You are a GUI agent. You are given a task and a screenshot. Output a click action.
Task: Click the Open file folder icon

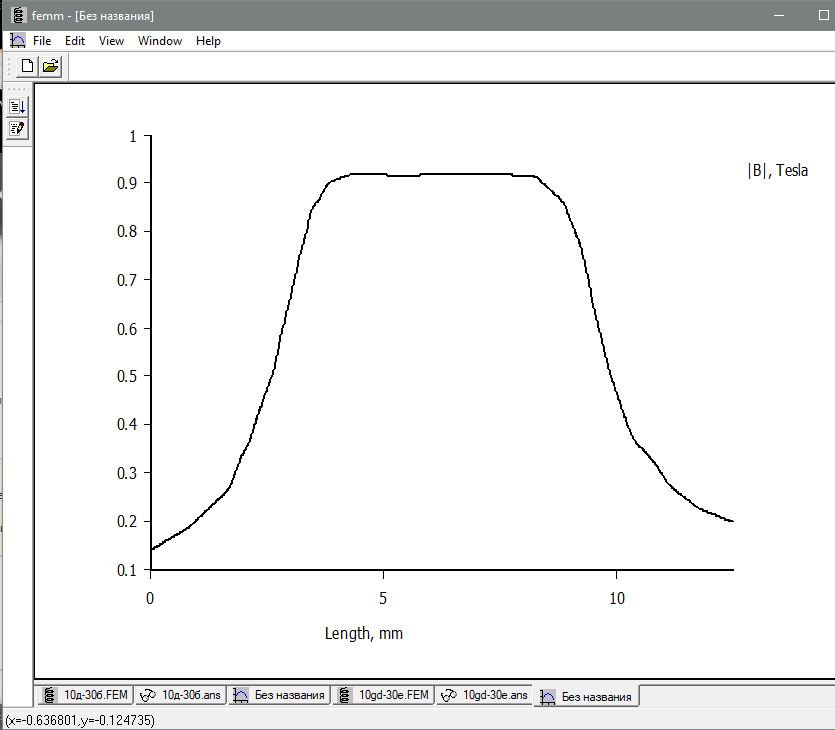pyautogui.click(x=50, y=67)
